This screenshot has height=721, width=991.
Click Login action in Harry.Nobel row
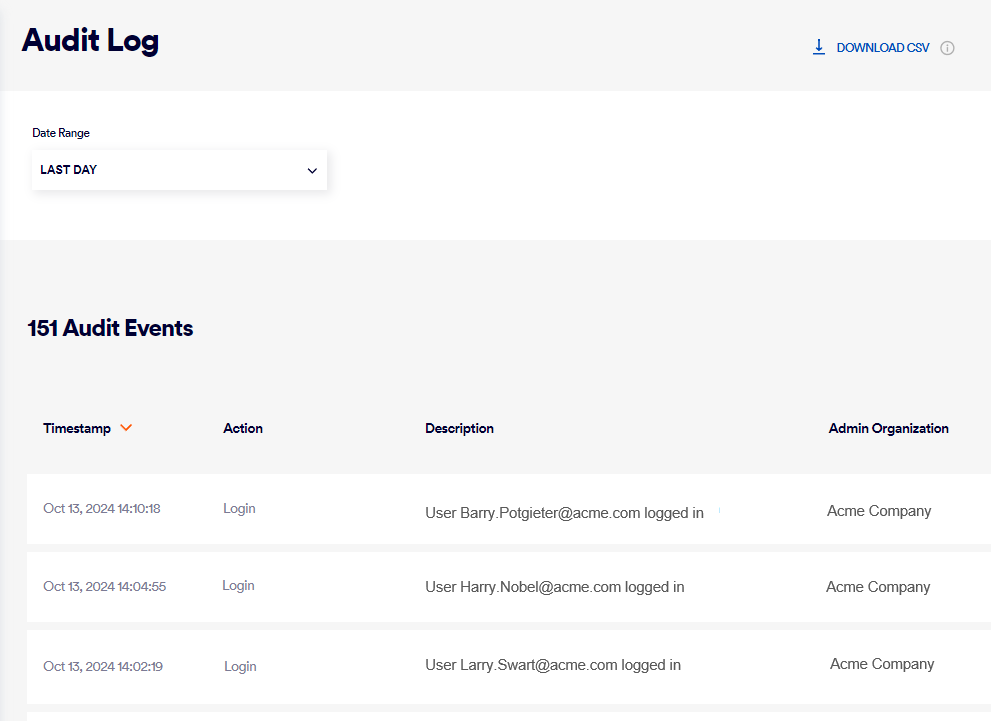click(238, 586)
